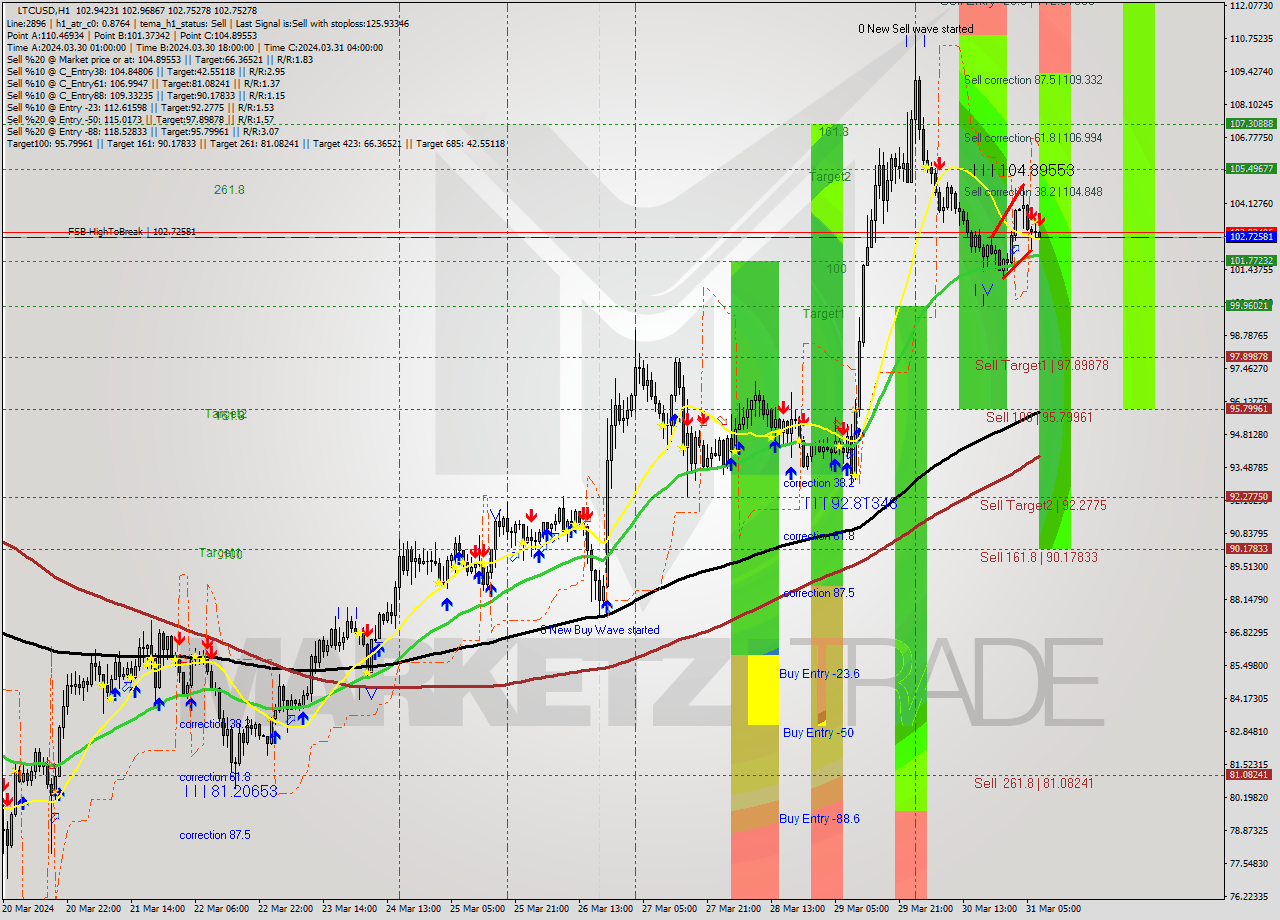1280x920 pixels.
Task: Click the '29 Mar 21:00' time axis label
Action: click(927, 909)
